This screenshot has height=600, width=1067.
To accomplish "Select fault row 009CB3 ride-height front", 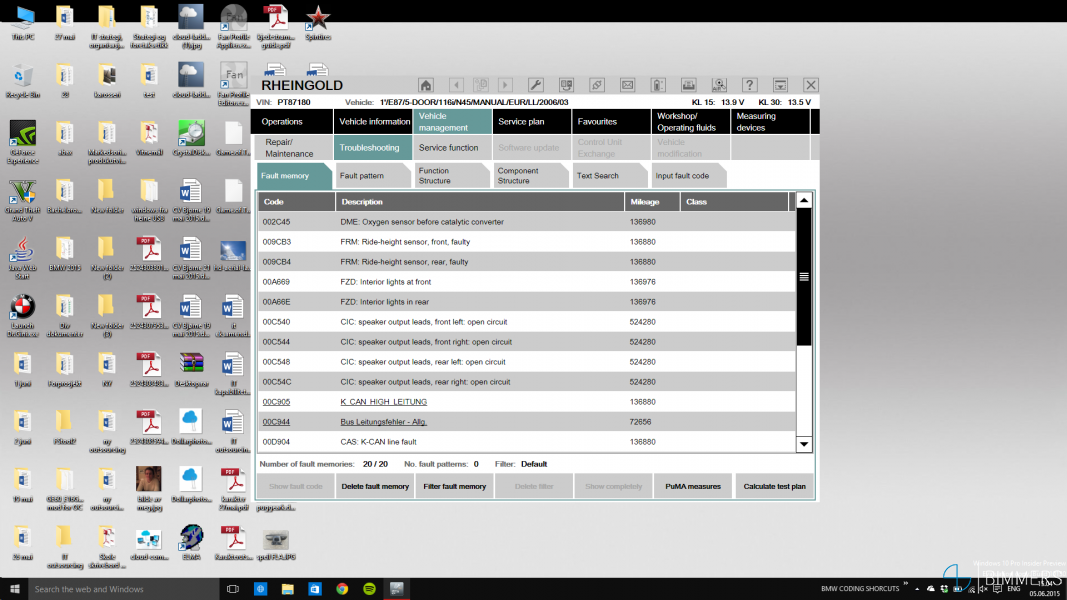I will tap(527, 241).
